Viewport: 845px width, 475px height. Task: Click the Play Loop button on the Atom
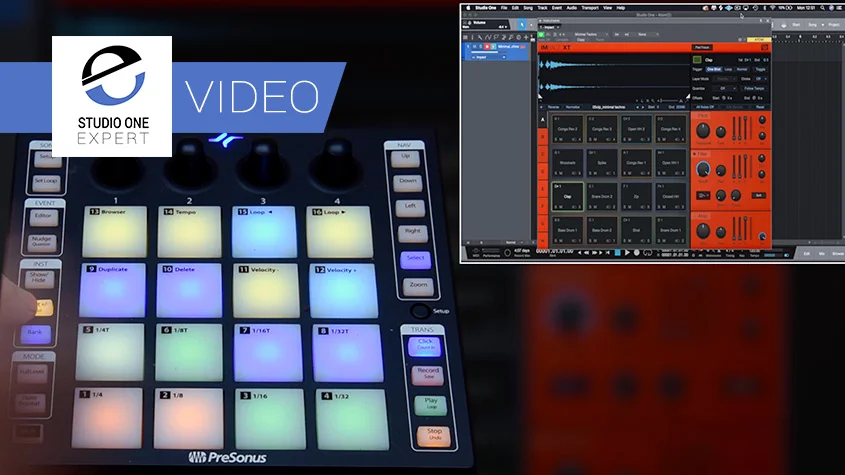coord(431,404)
